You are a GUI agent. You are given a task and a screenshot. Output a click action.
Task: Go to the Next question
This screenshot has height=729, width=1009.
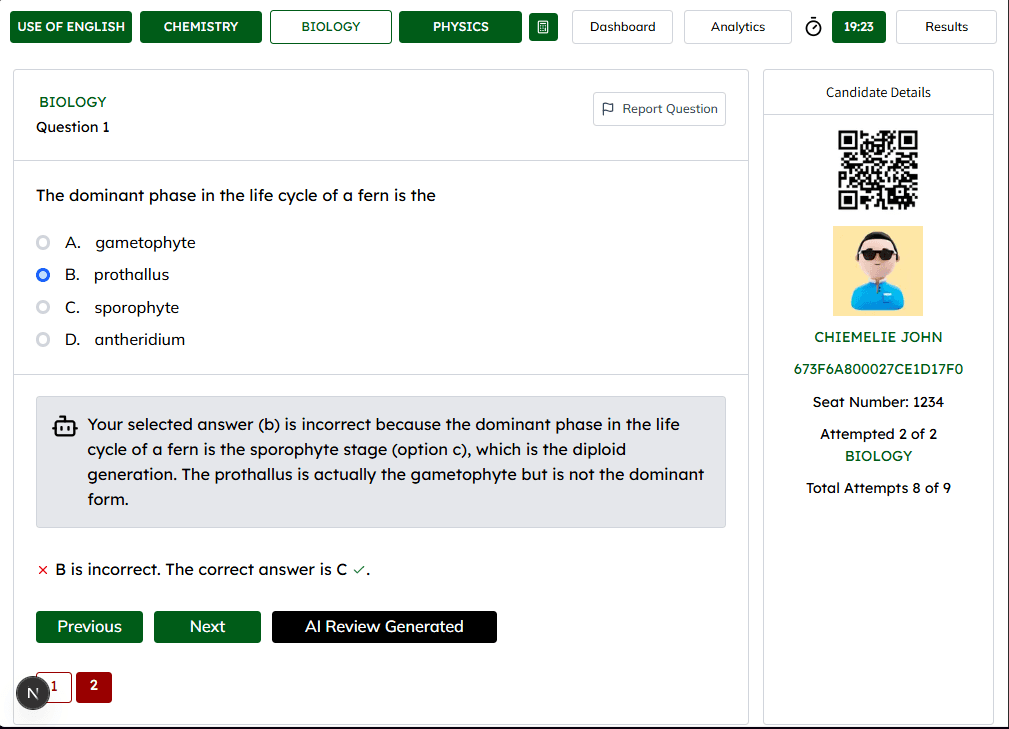207,627
